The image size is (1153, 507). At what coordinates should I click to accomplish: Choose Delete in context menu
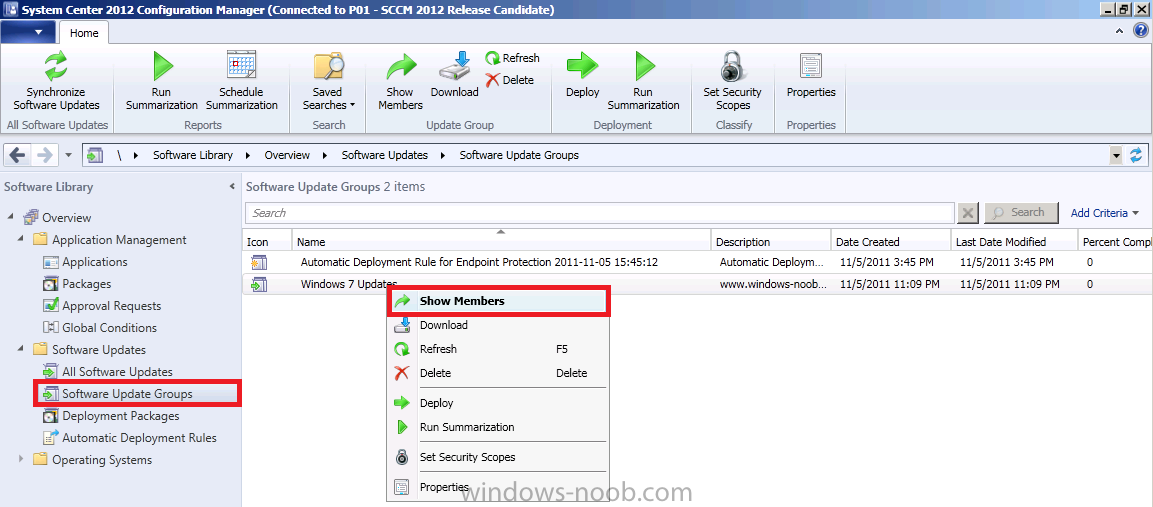pyautogui.click(x=498, y=373)
